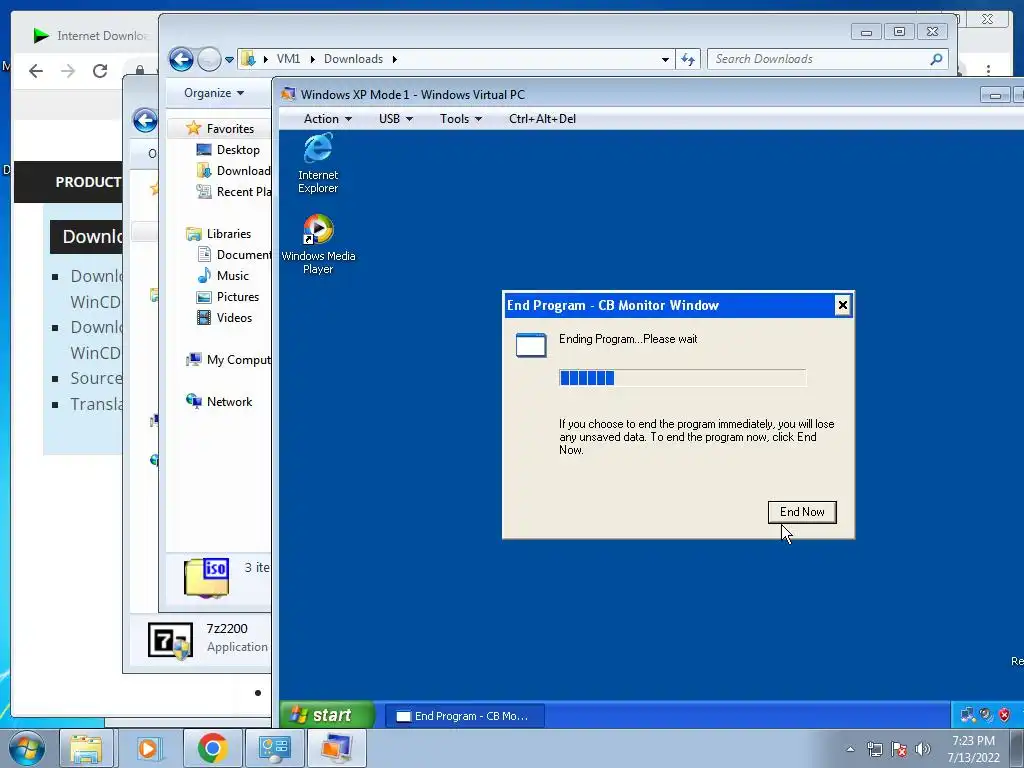This screenshot has height=768, width=1024.
Task: Select End Program taskbar item in XP
Action: coord(464,716)
